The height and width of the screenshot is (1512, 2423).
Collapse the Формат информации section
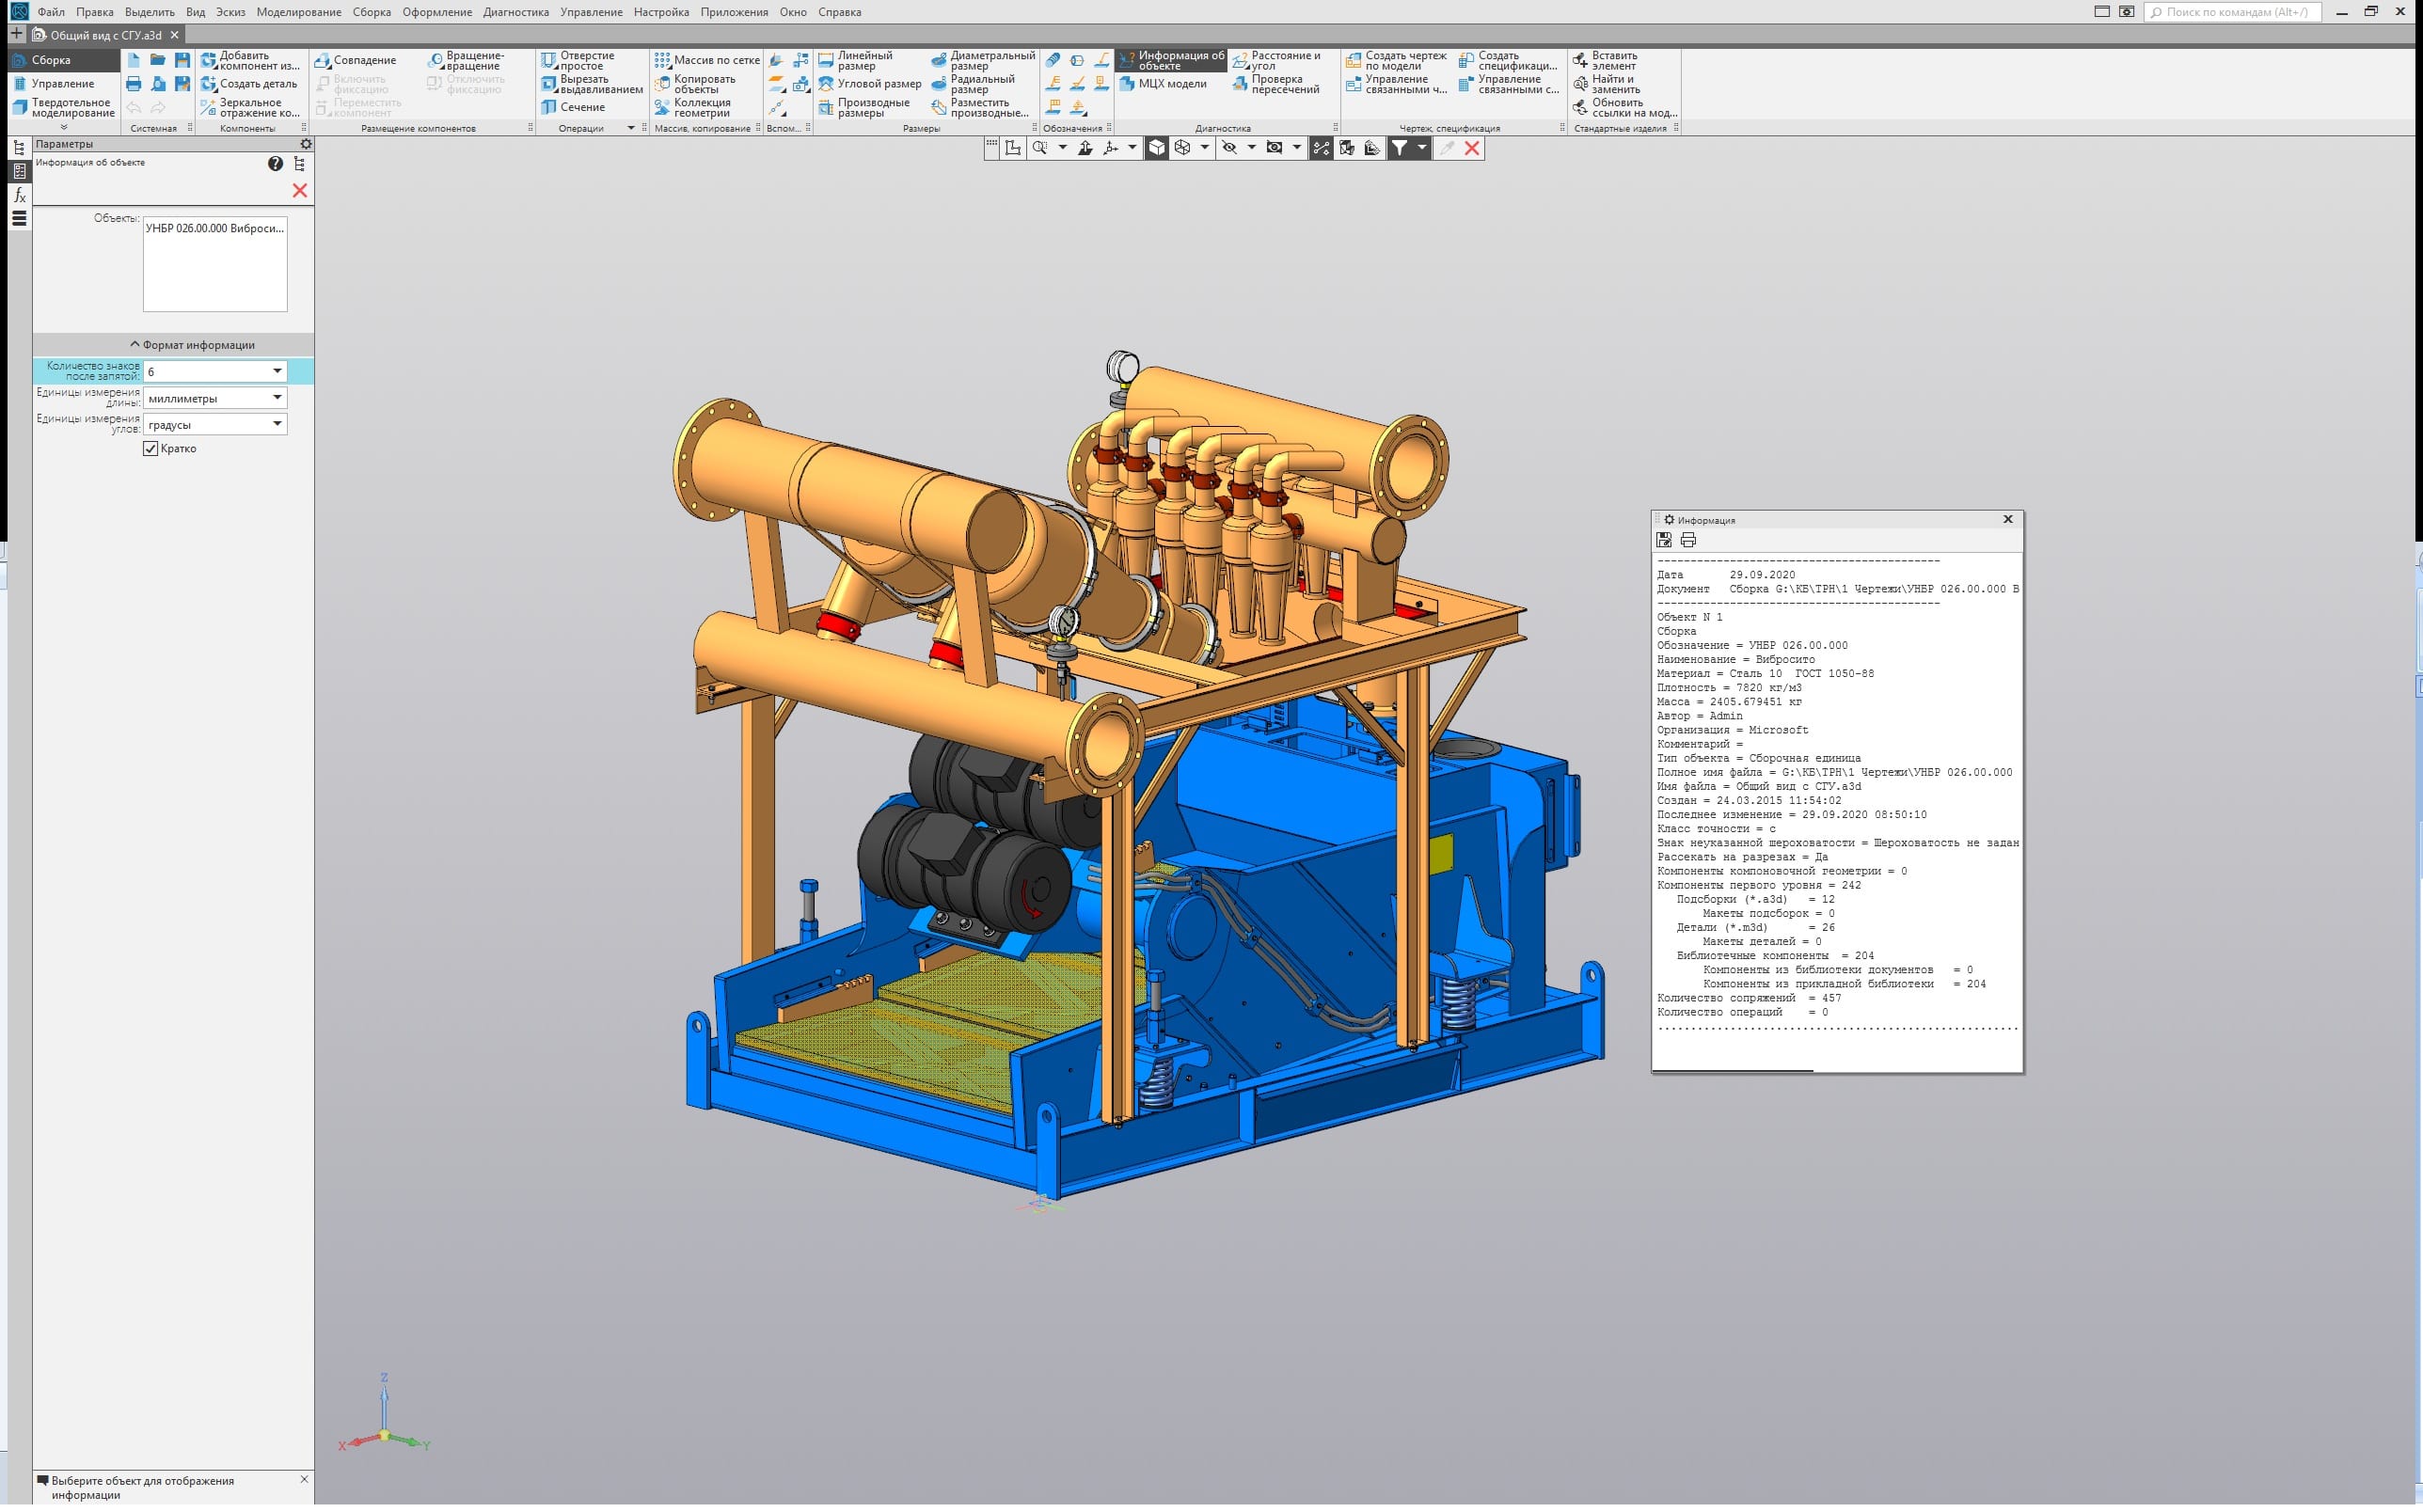[135, 345]
